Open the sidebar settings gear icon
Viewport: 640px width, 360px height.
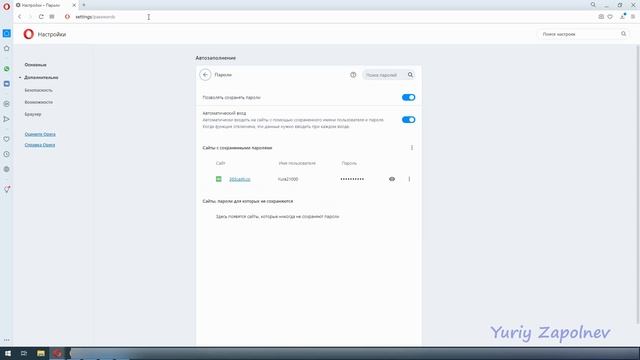click(7, 169)
